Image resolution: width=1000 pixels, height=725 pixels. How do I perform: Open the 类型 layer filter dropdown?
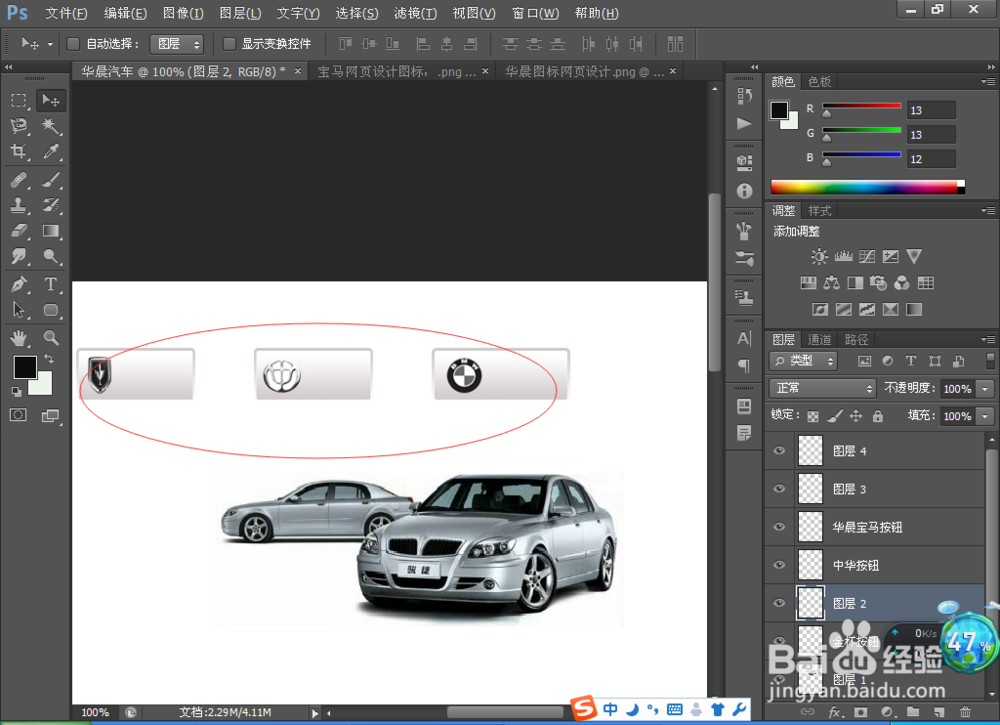click(x=803, y=362)
